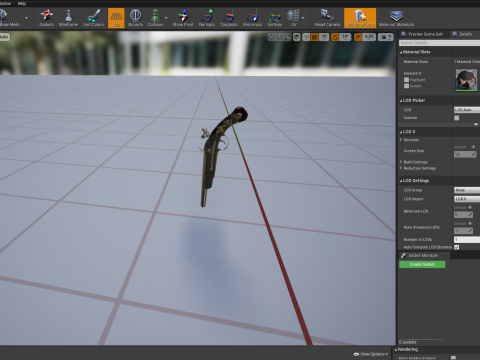Collapse the LOD Settings section
The image size is (480, 360).
click(401, 181)
